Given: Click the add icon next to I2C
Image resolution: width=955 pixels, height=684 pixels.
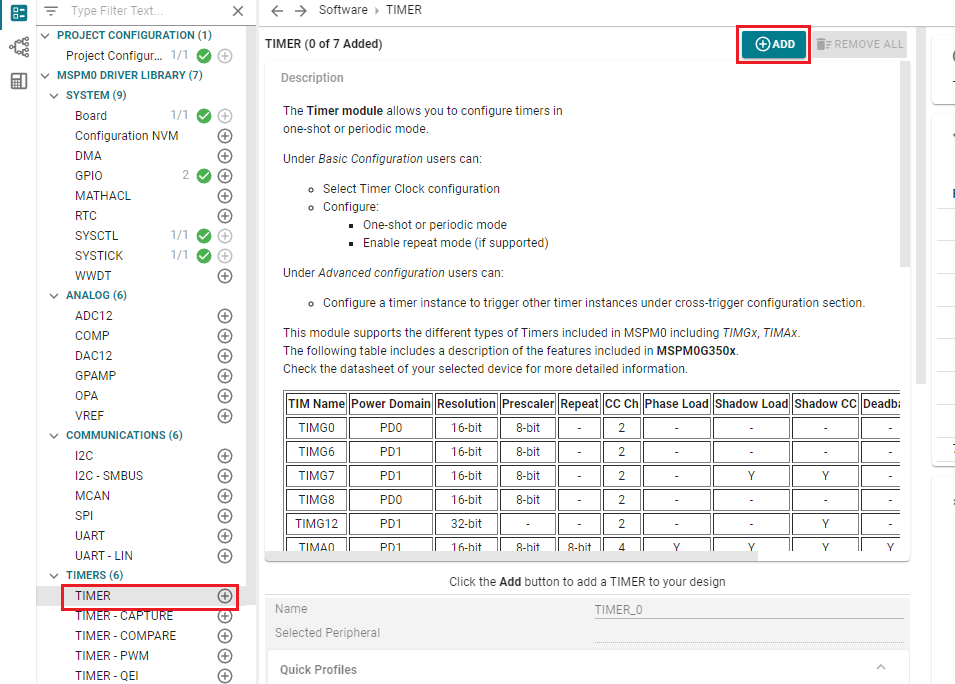Looking at the screenshot, I should [225, 456].
